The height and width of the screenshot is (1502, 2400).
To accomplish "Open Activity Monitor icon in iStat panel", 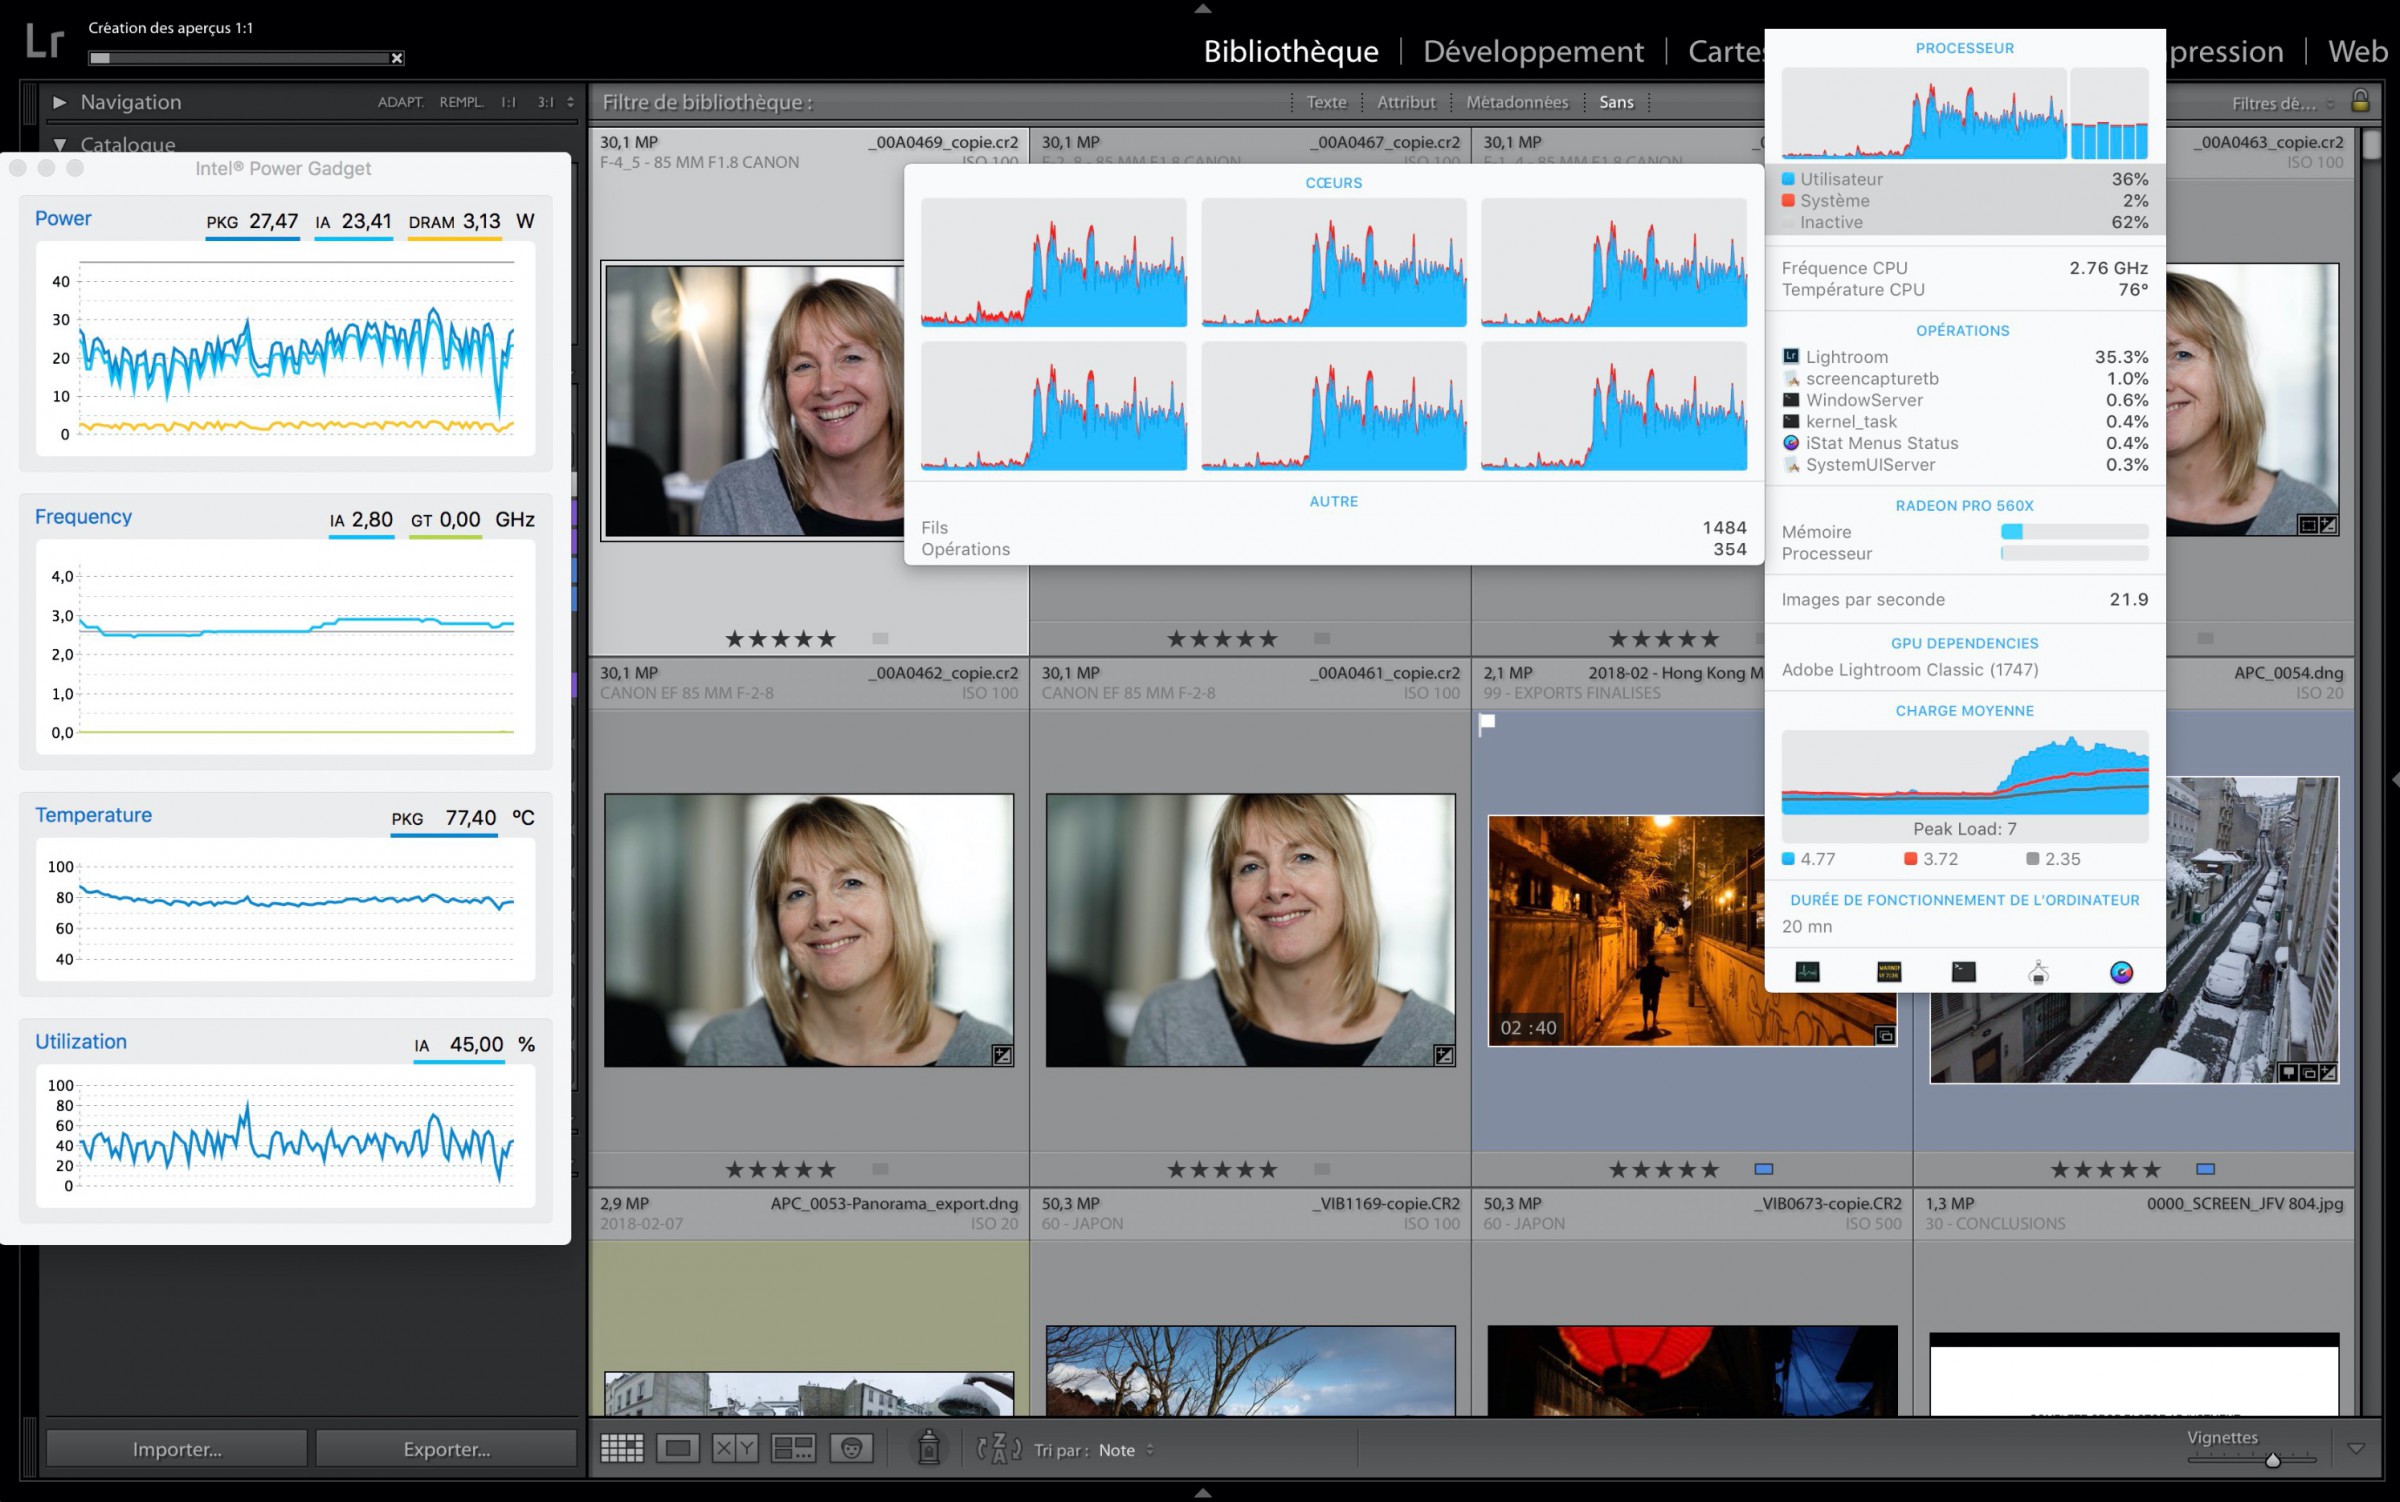I will [x=1807, y=971].
